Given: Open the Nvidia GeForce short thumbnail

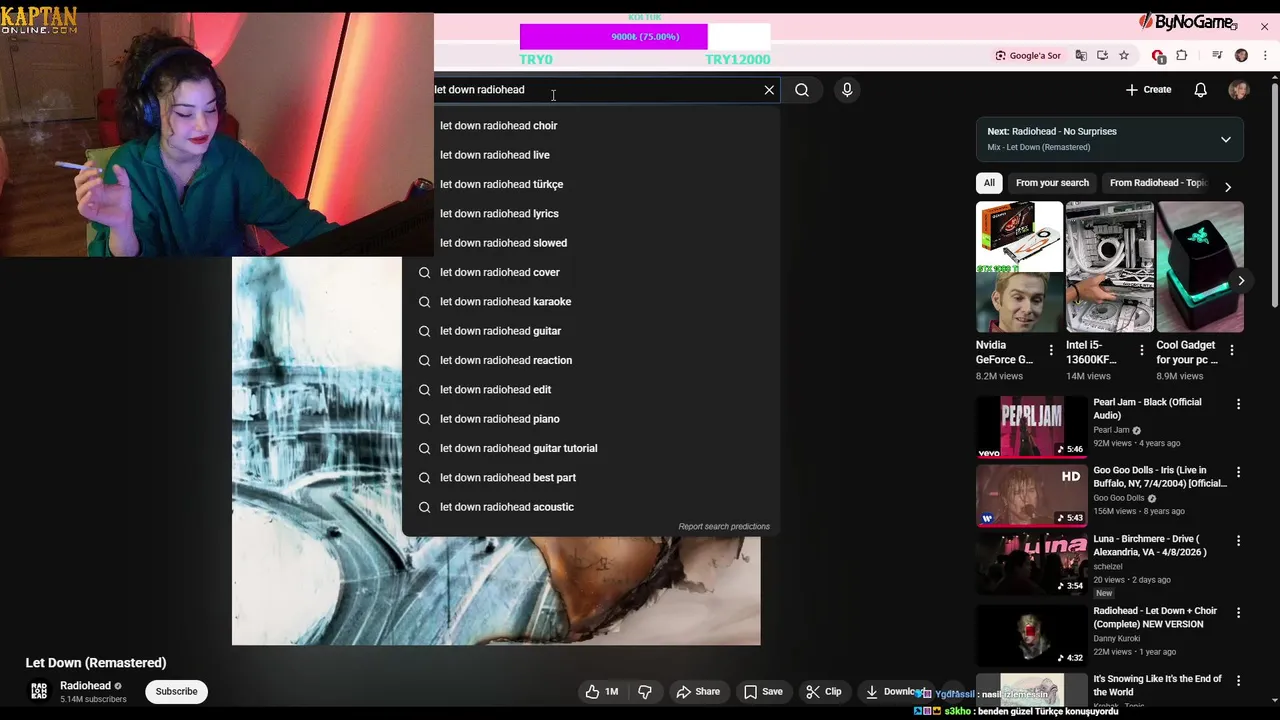Looking at the screenshot, I should tap(1019, 267).
